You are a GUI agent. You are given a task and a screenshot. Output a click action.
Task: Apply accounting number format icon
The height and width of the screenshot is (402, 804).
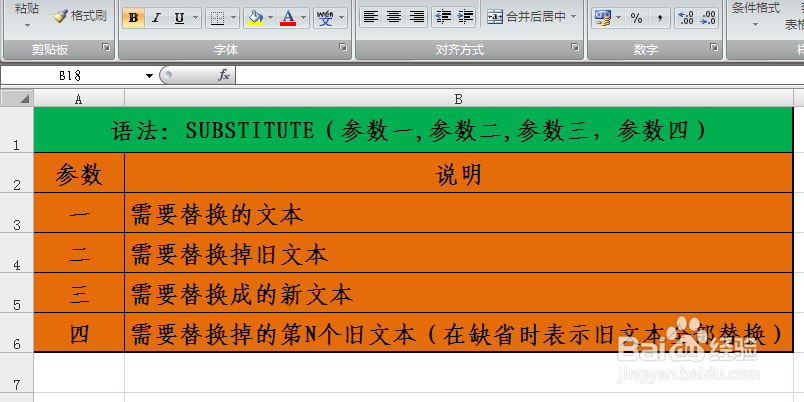click(602, 18)
